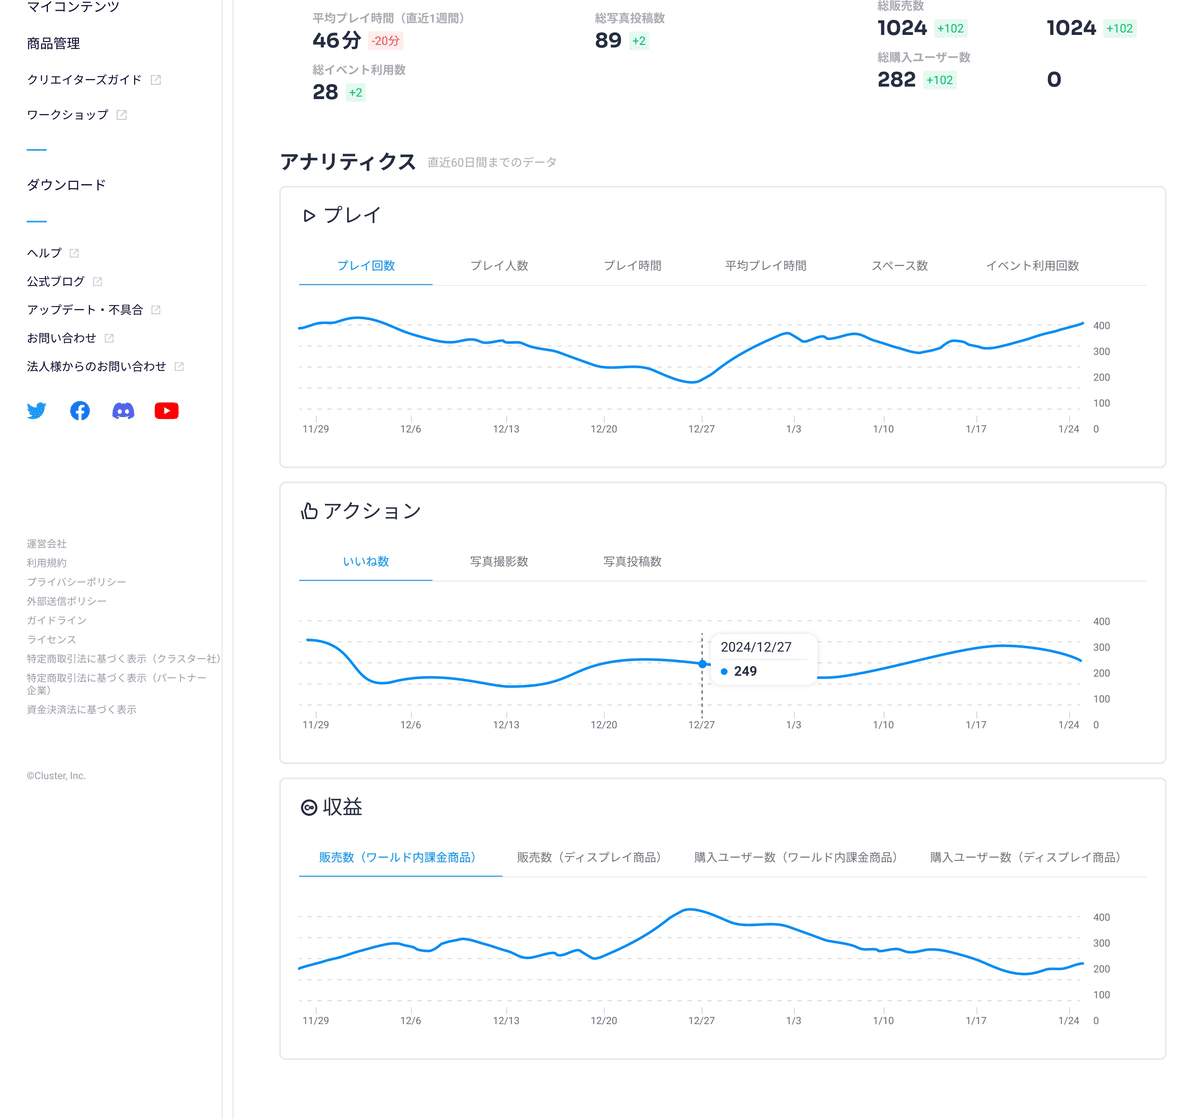1200x1119 pixels.
Task: Open the 平均プレイ時間 tab
Action: click(x=766, y=266)
